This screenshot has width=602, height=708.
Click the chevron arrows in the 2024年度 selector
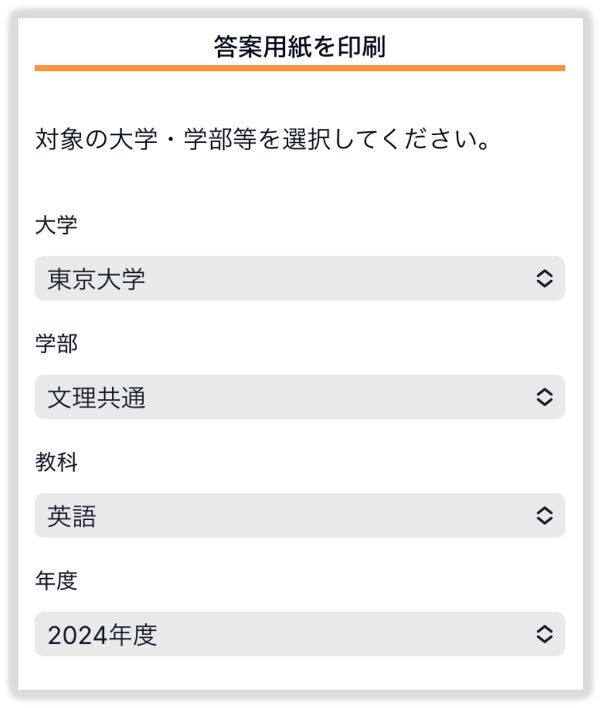pyautogui.click(x=544, y=634)
